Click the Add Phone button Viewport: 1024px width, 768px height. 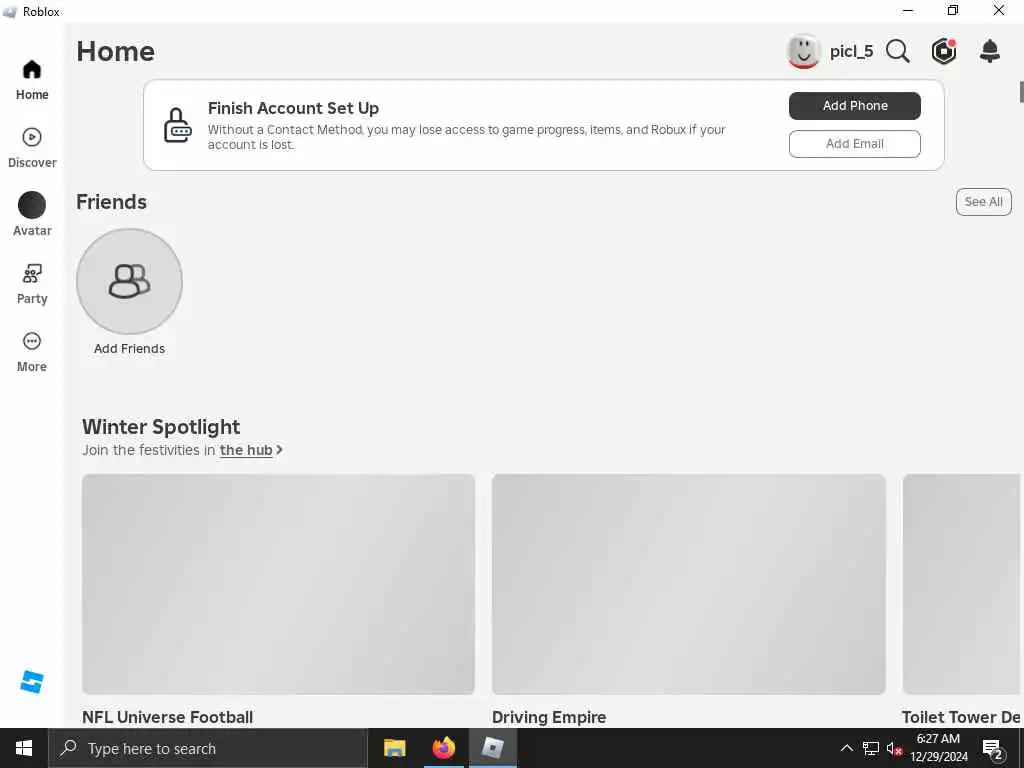point(855,106)
